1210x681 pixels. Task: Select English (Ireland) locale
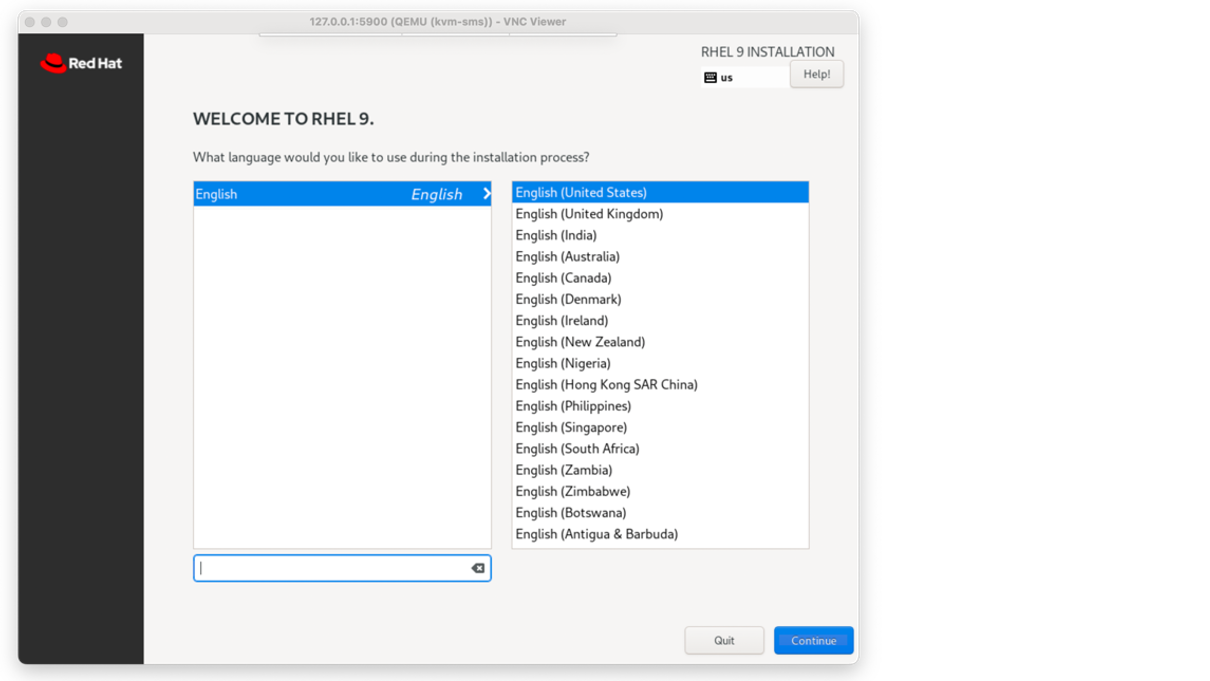pyautogui.click(x=561, y=320)
